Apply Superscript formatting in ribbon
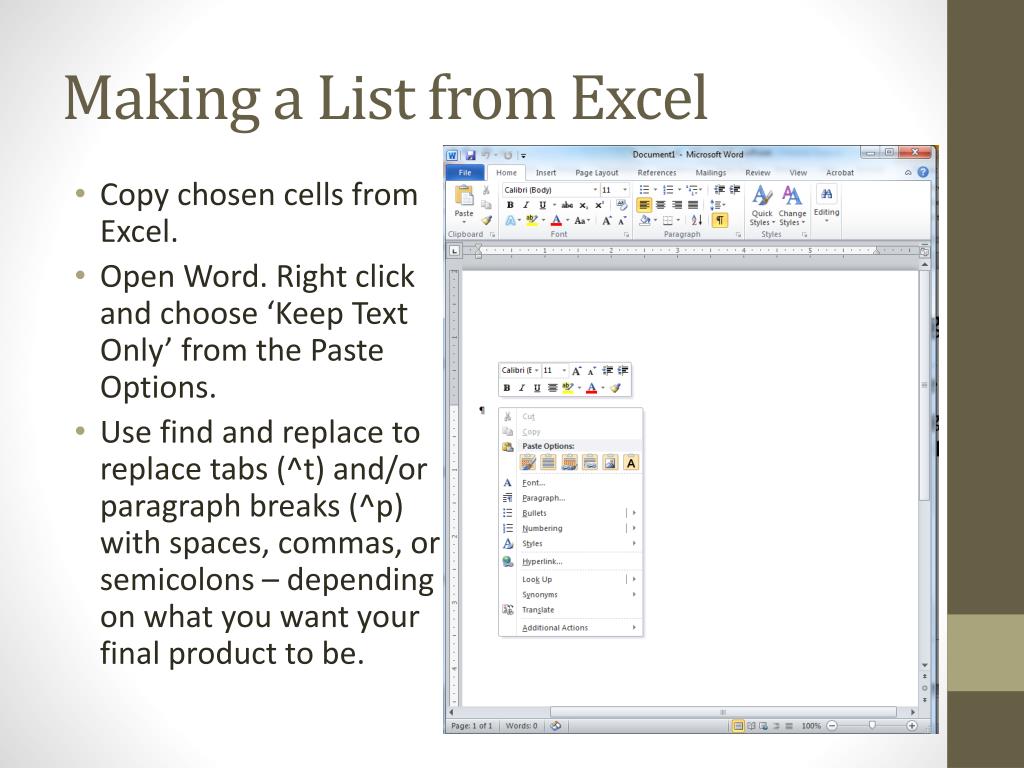Screen dimensions: 1024x768 598,205
